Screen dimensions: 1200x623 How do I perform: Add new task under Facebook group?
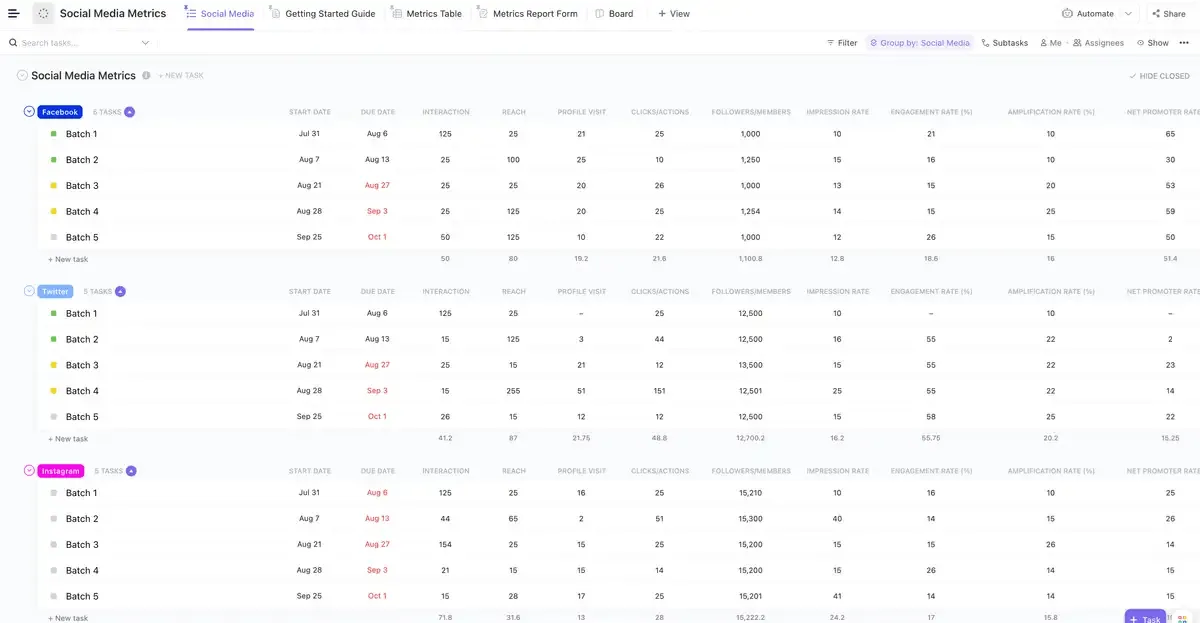(68, 259)
